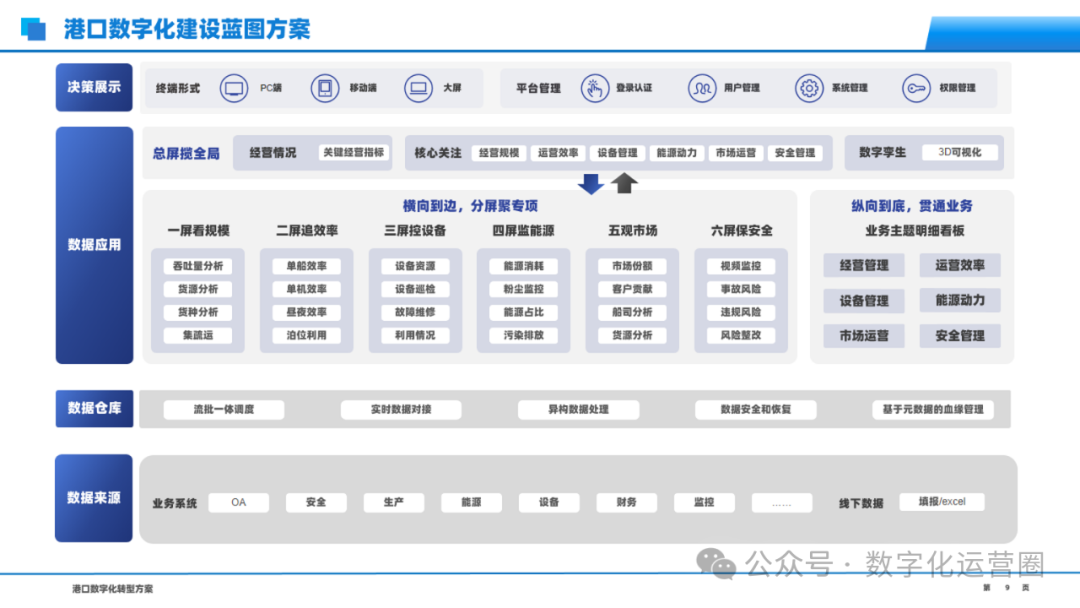1080x608 pixels.
Task: Click the 实时数据对接 box
Action: tap(401, 410)
